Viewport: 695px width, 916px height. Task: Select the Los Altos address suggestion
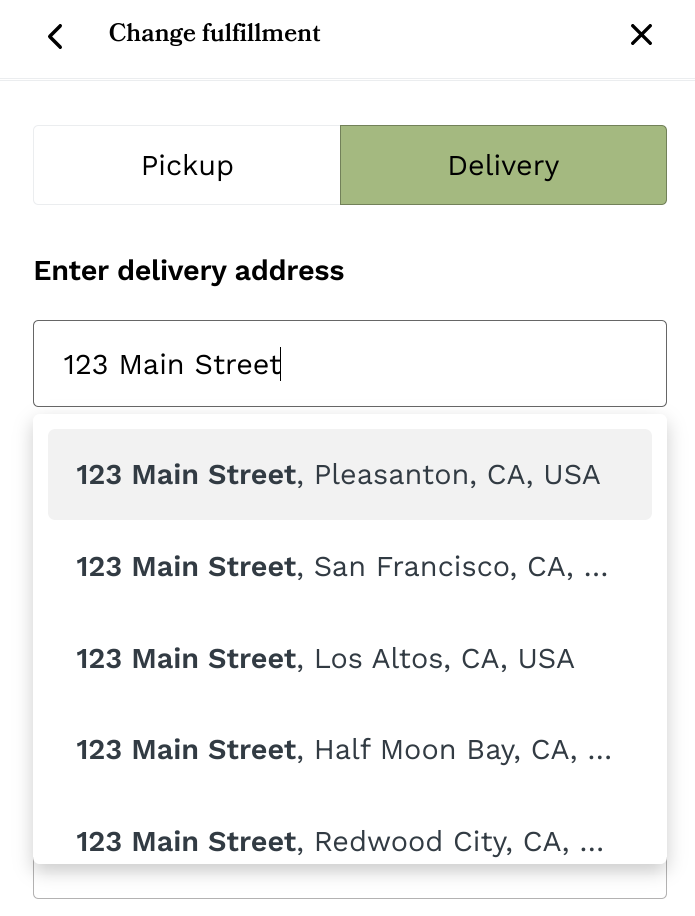point(326,659)
